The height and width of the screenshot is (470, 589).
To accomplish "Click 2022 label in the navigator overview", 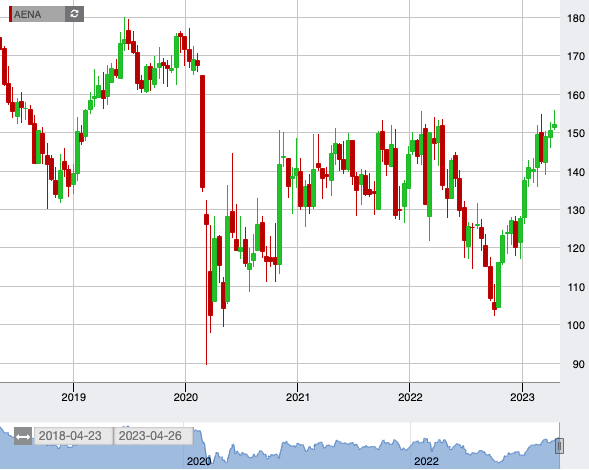I will [x=426, y=461].
